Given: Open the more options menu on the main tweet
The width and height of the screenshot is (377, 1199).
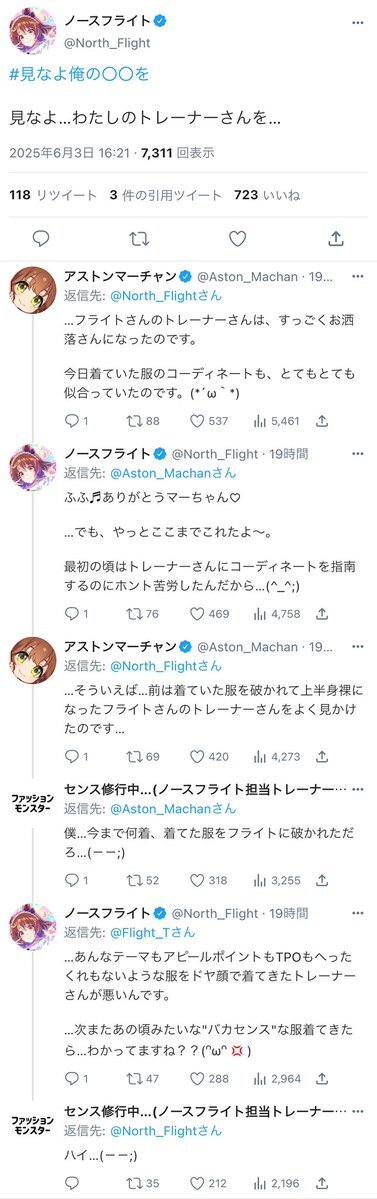Looking at the screenshot, I should coord(358,22).
